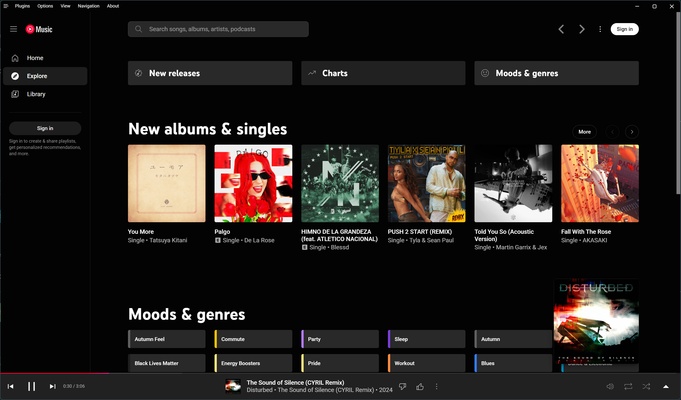The image size is (681, 400).
Task: Expand the player page with the up arrow
Action: pyautogui.click(x=666, y=386)
